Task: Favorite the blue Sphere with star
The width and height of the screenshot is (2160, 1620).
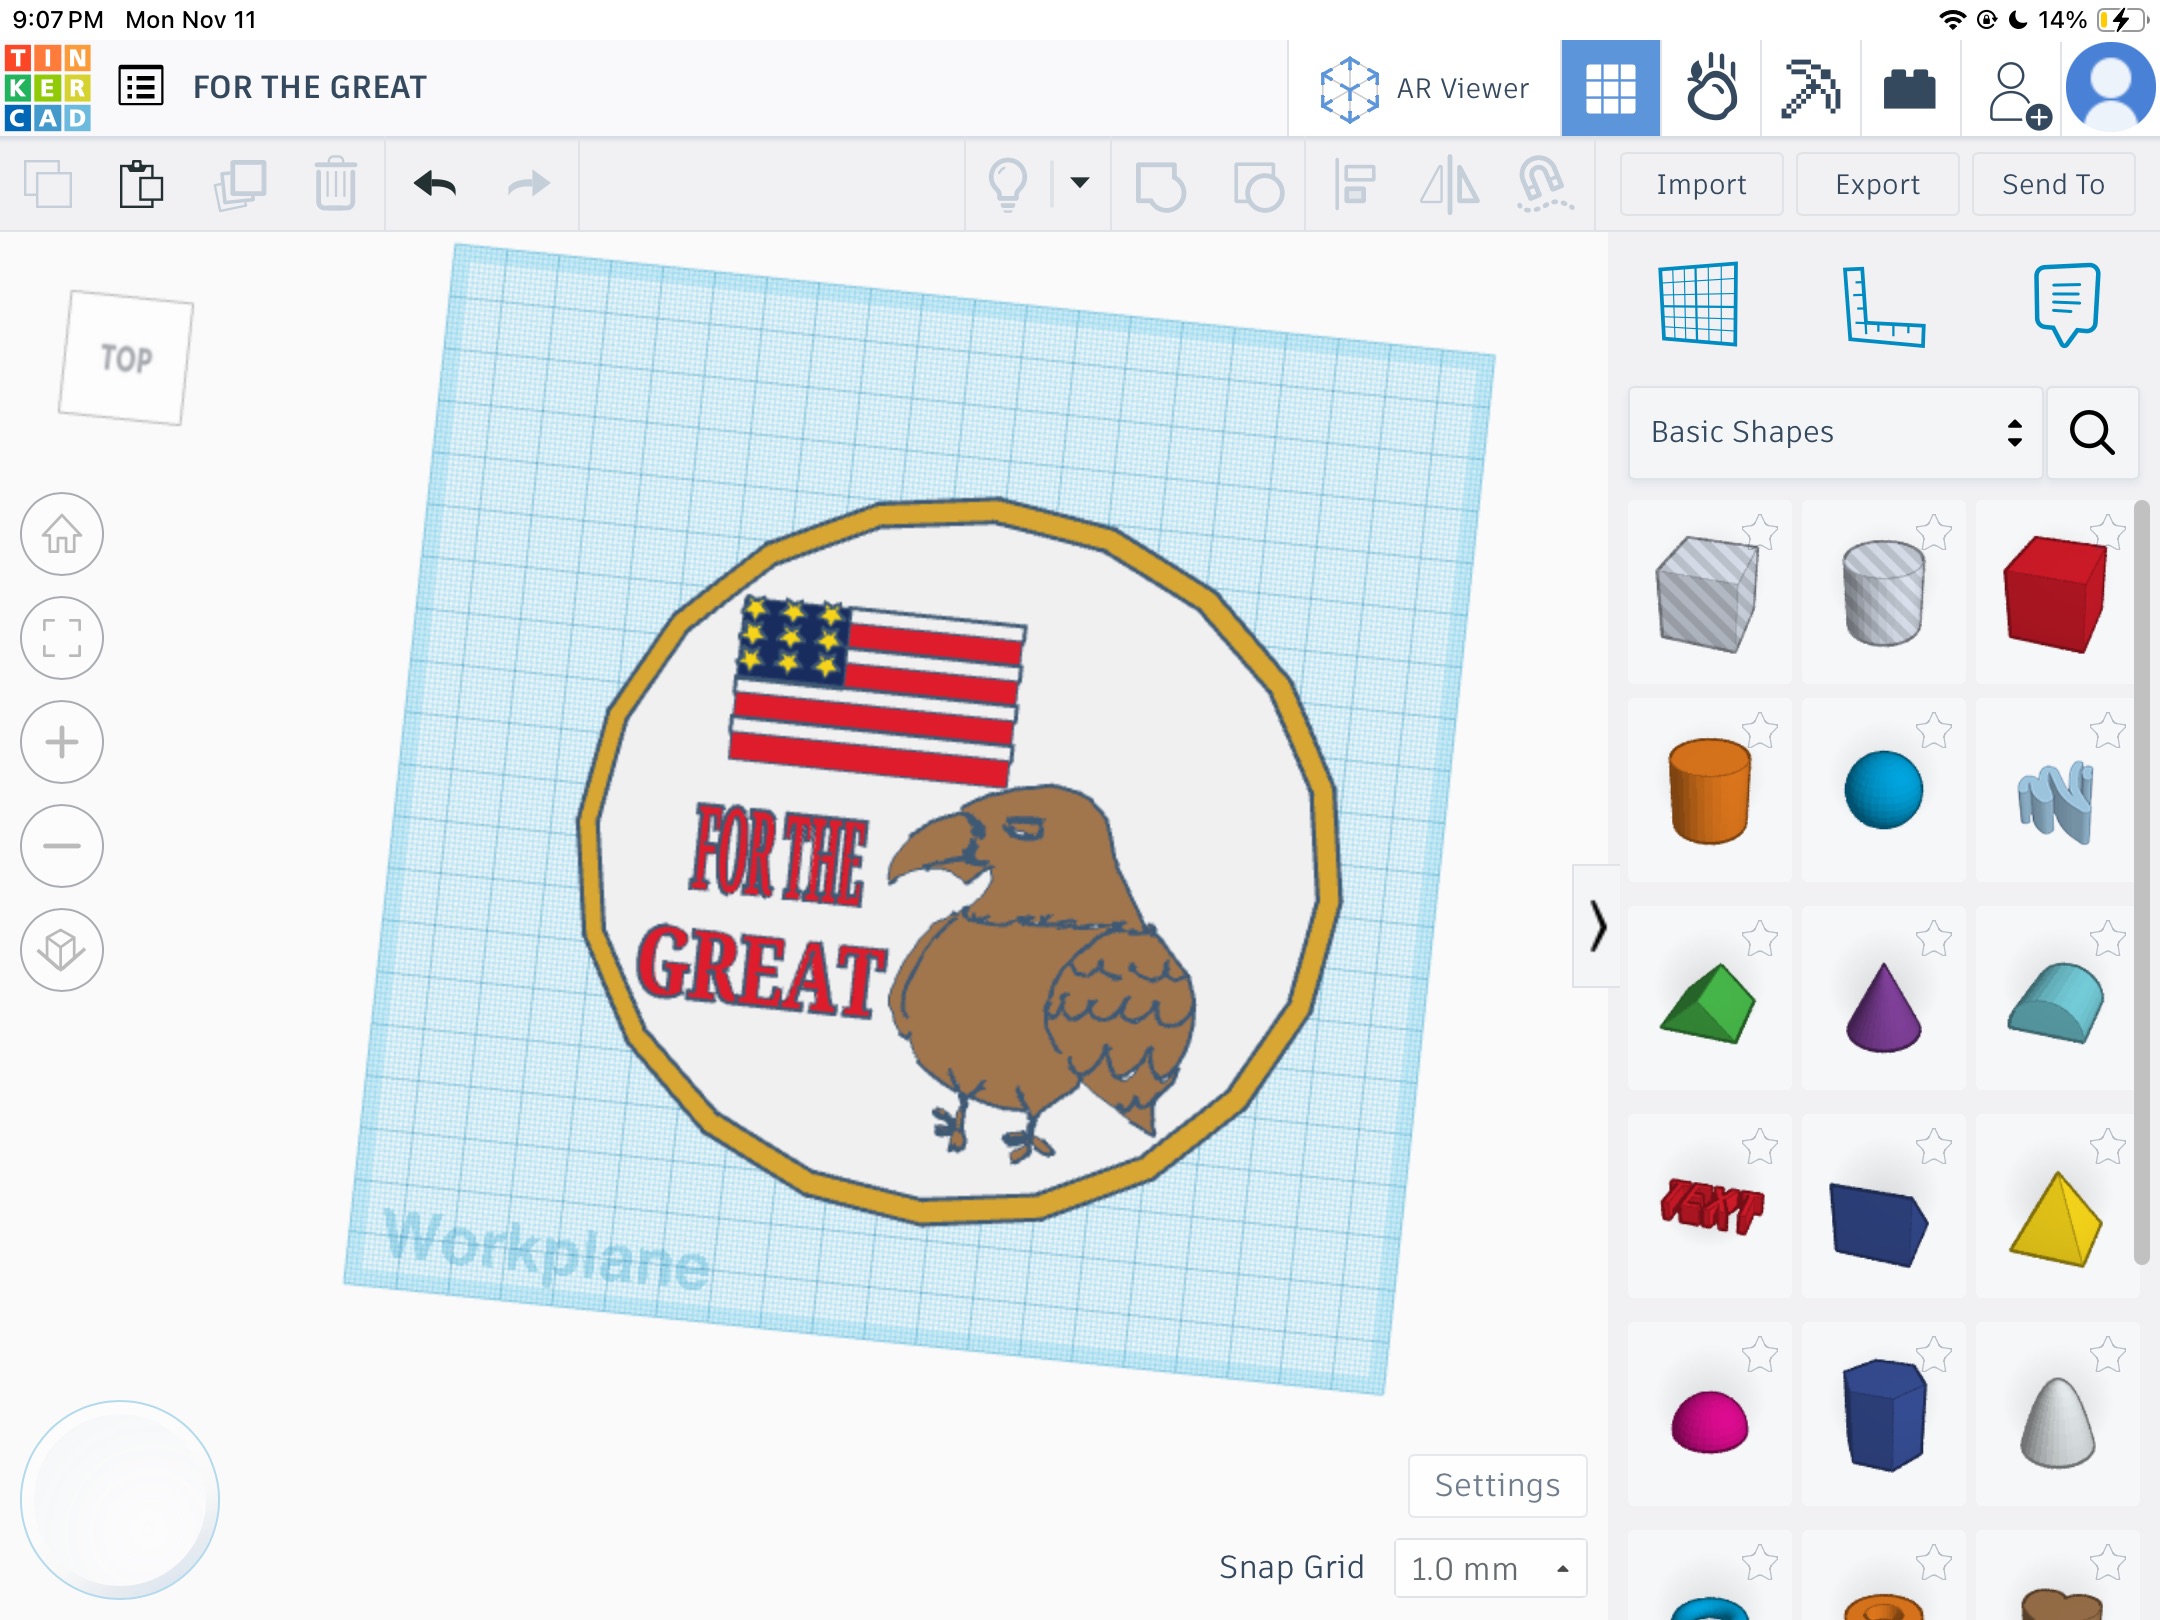Action: point(1934,731)
